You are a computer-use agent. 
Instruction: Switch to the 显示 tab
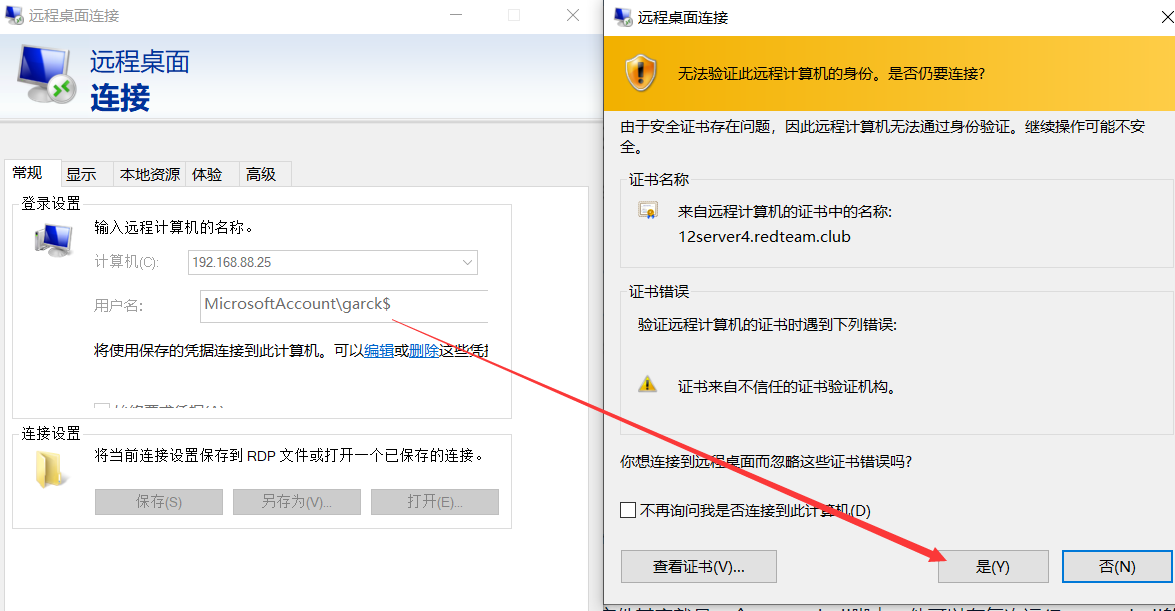tap(81, 174)
